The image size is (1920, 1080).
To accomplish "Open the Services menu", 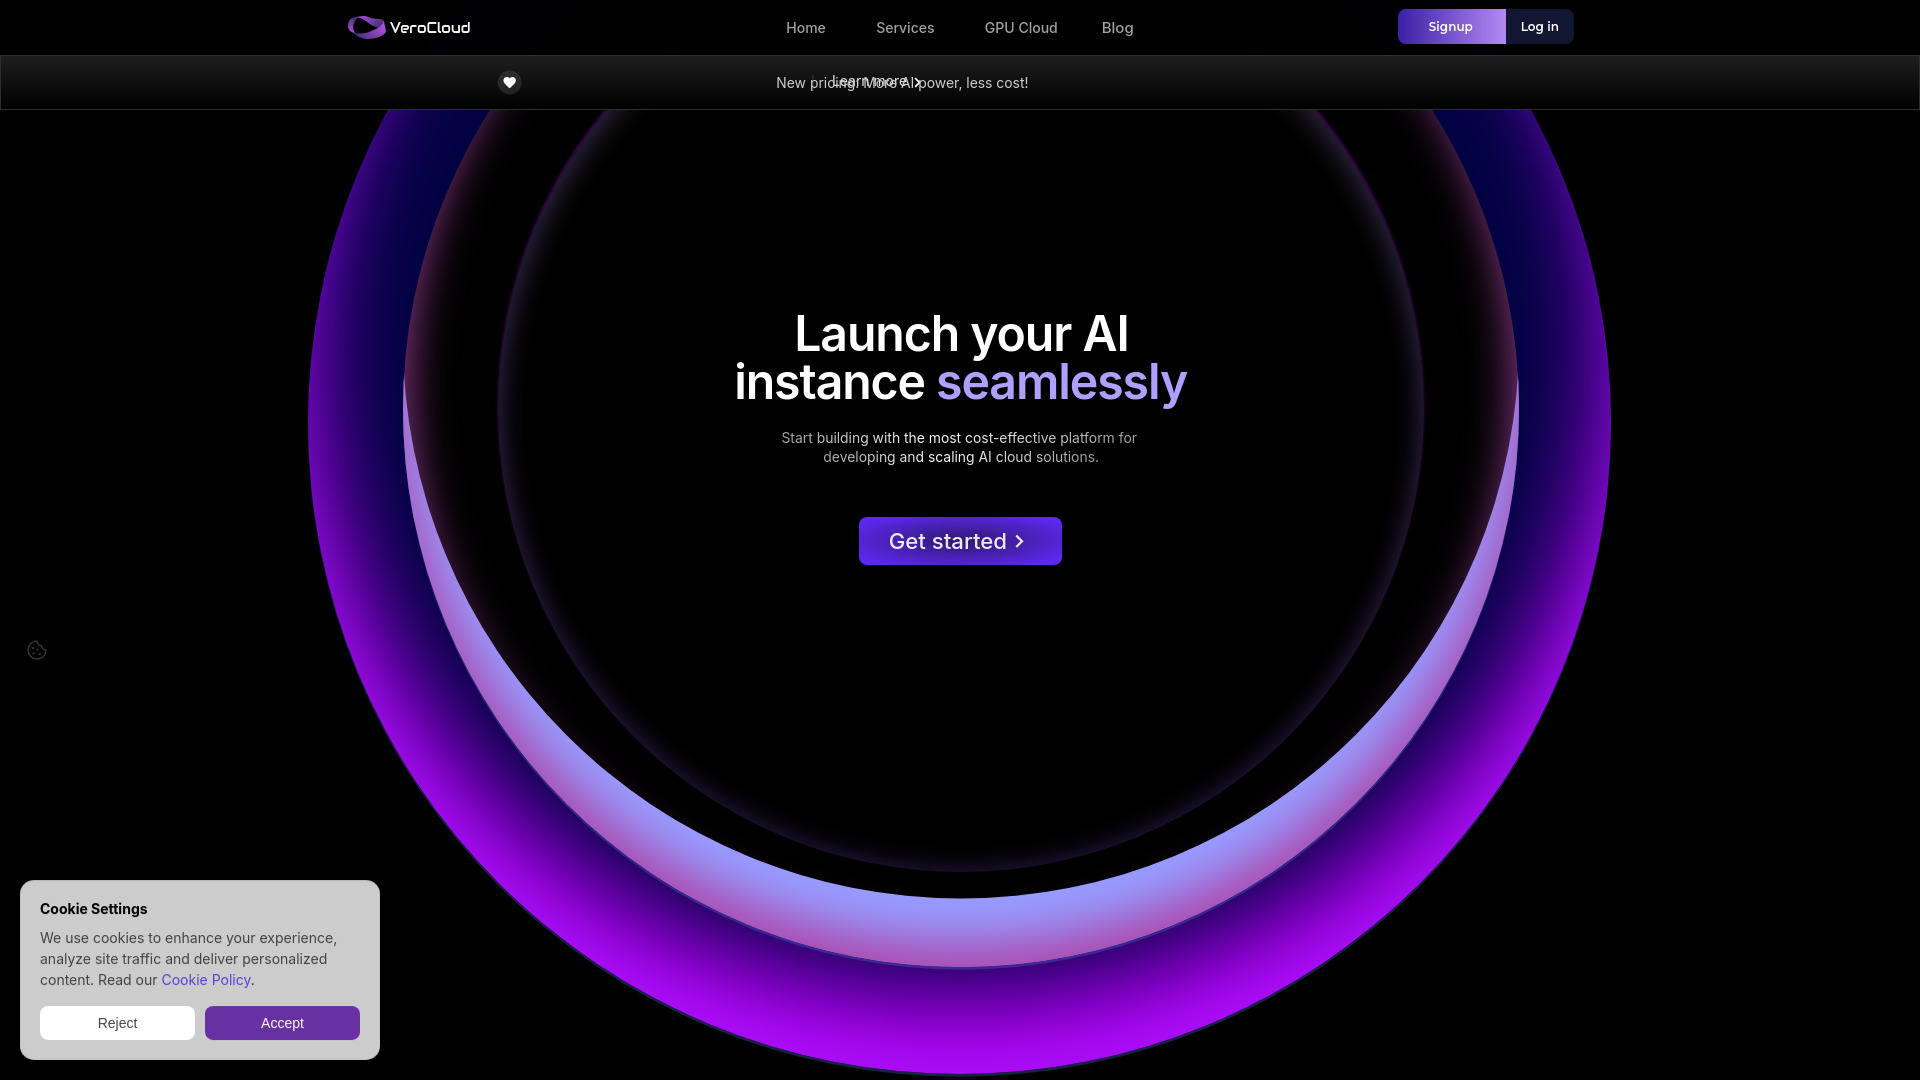I will (904, 28).
